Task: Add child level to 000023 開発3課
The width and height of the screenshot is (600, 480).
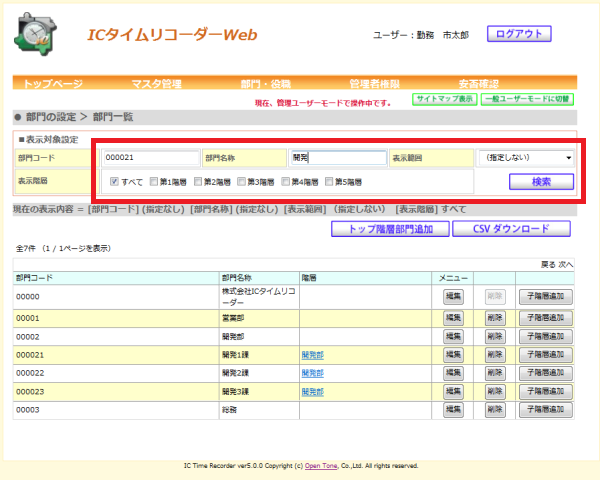Action: click(x=546, y=392)
